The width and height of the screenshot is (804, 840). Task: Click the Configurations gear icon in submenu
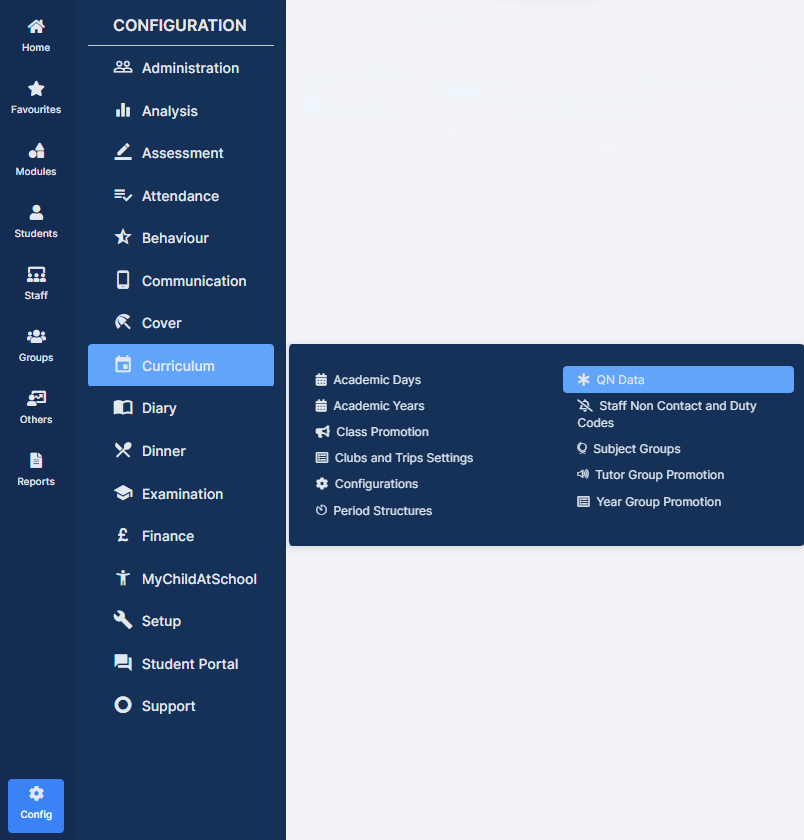tap(321, 484)
